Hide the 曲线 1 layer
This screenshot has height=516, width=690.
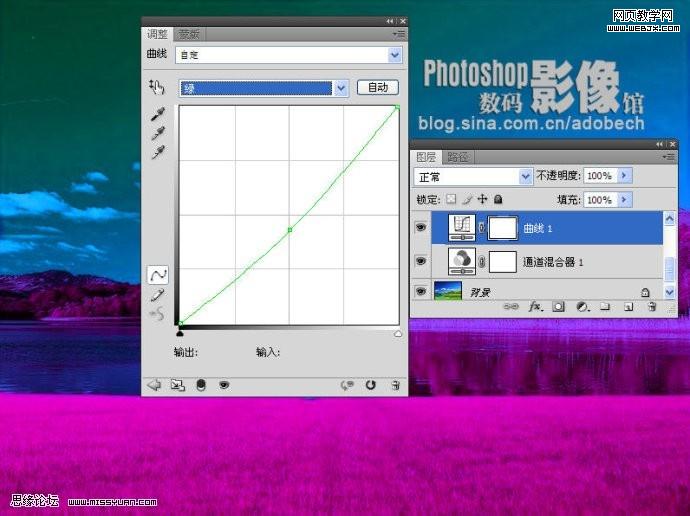[421, 227]
